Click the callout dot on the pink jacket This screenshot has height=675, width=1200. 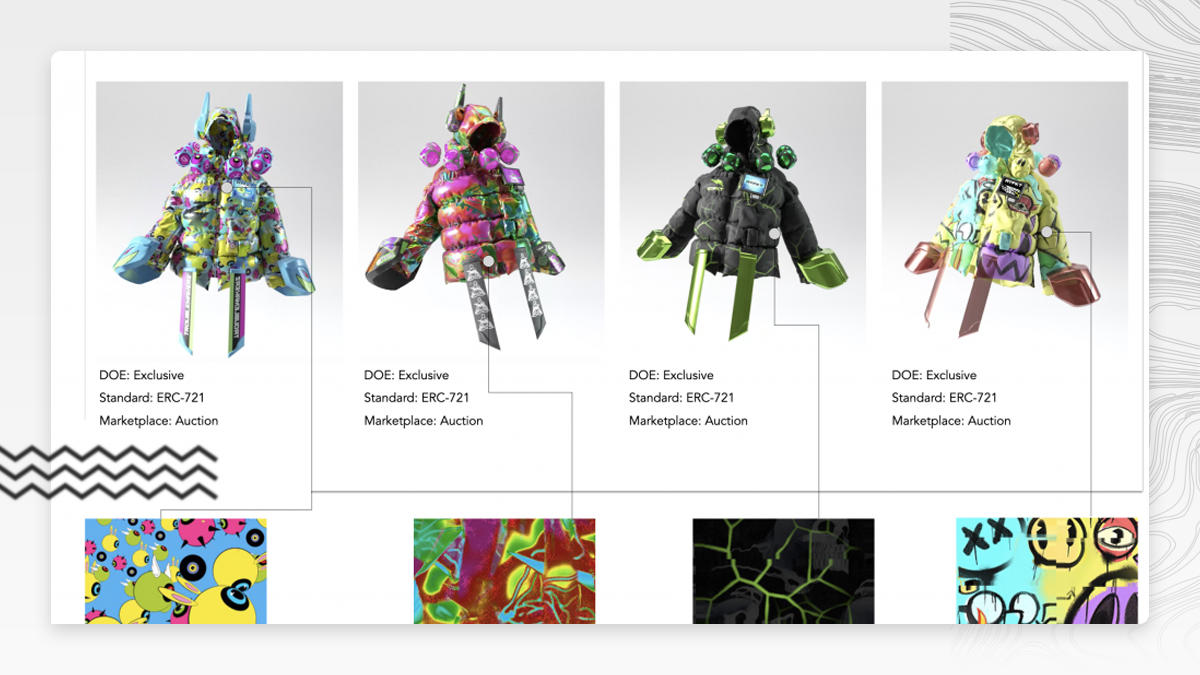(488, 260)
